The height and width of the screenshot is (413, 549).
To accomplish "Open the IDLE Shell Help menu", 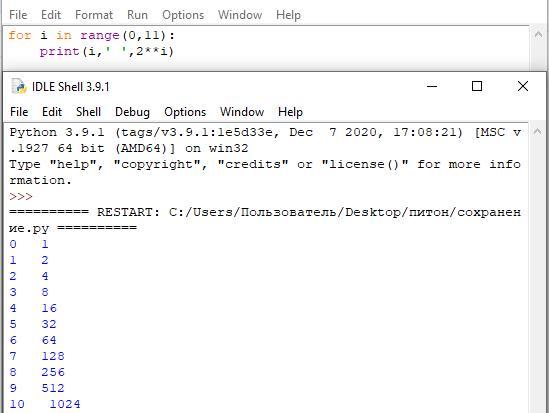I will click(291, 112).
